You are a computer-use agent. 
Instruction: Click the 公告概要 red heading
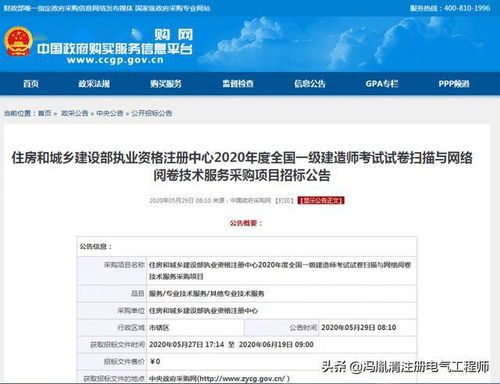click(246, 223)
